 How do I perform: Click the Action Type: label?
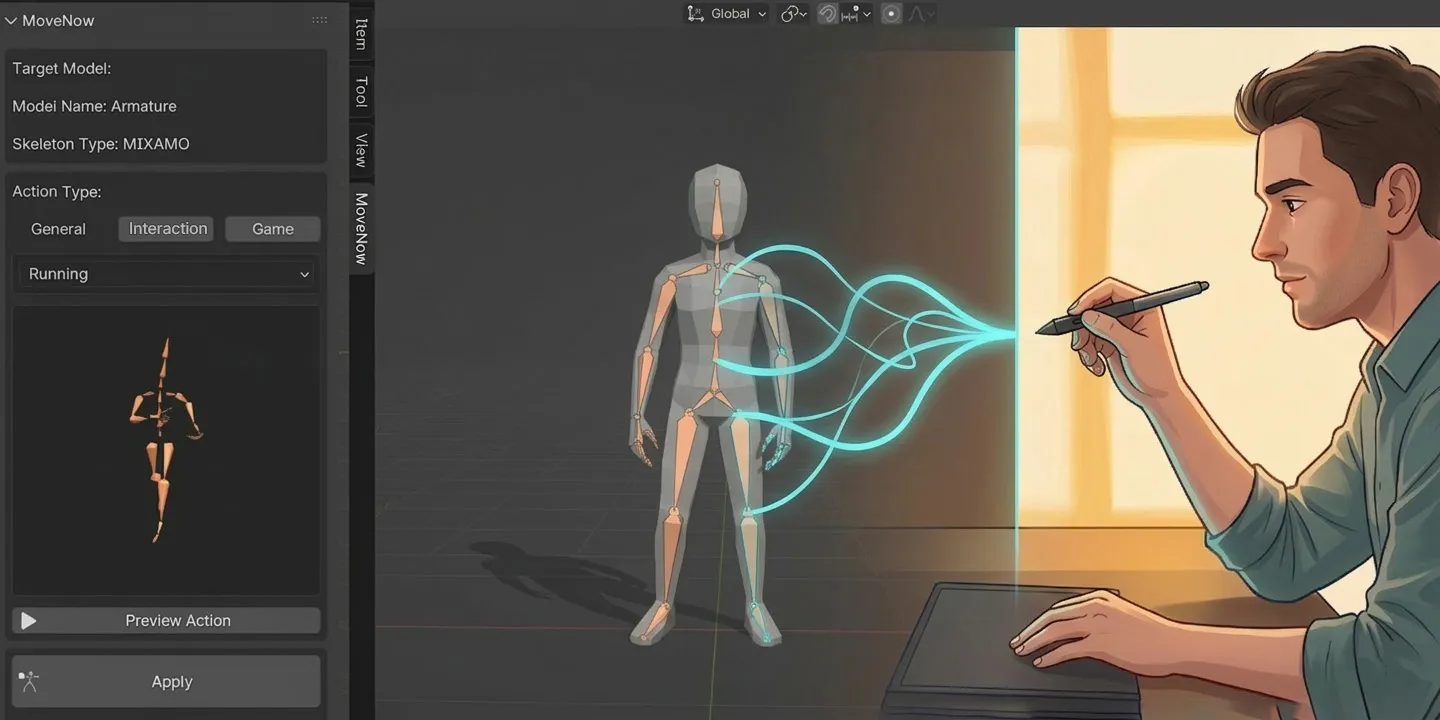pyautogui.click(x=57, y=192)
